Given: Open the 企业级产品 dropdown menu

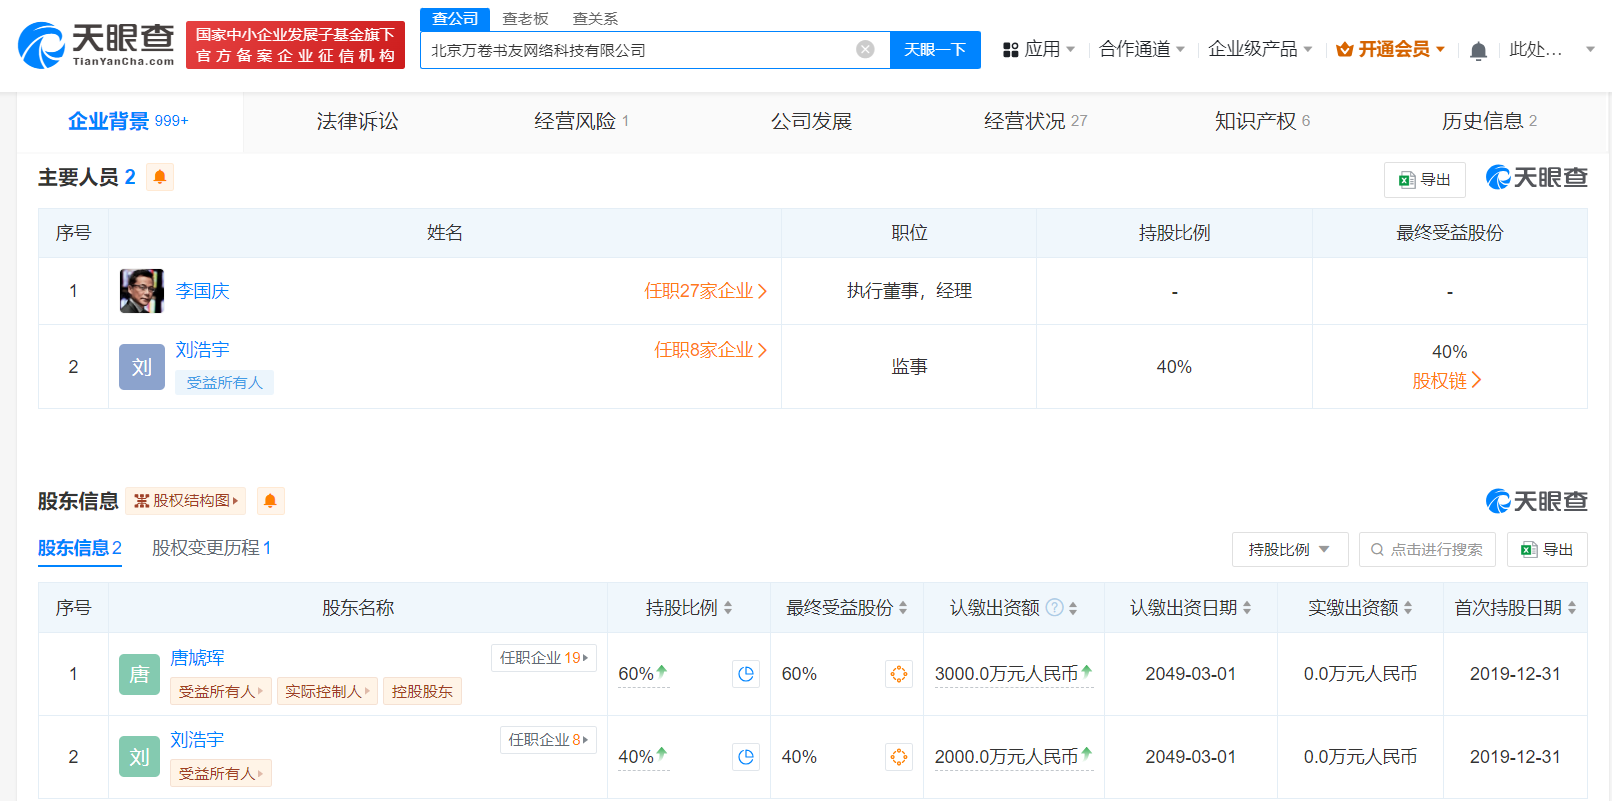Looking at the screenshot, I should pyautogui.click(x=1260, y=49).
